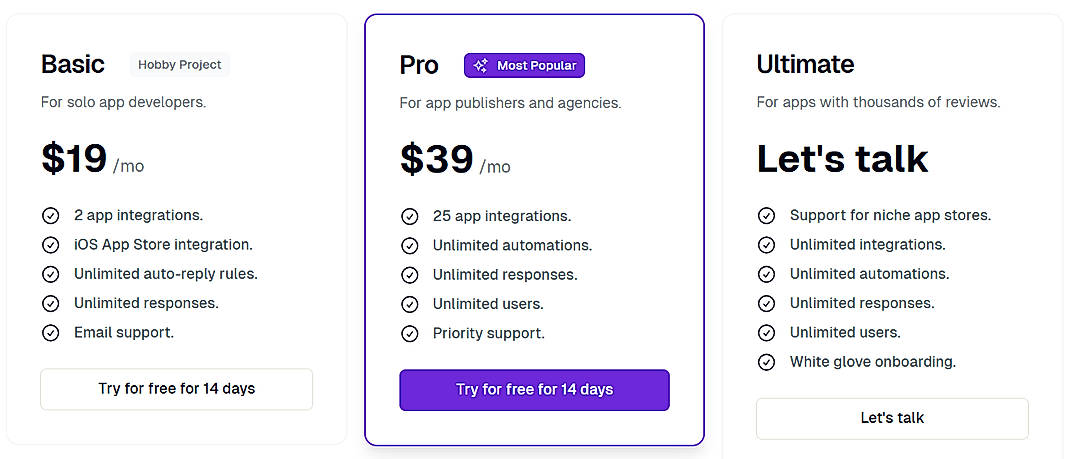Click the Hobby Project badge
Image resolution: width=1070 pixels, height=459 pixels.
pyautogui.click(x=180, y=65)
